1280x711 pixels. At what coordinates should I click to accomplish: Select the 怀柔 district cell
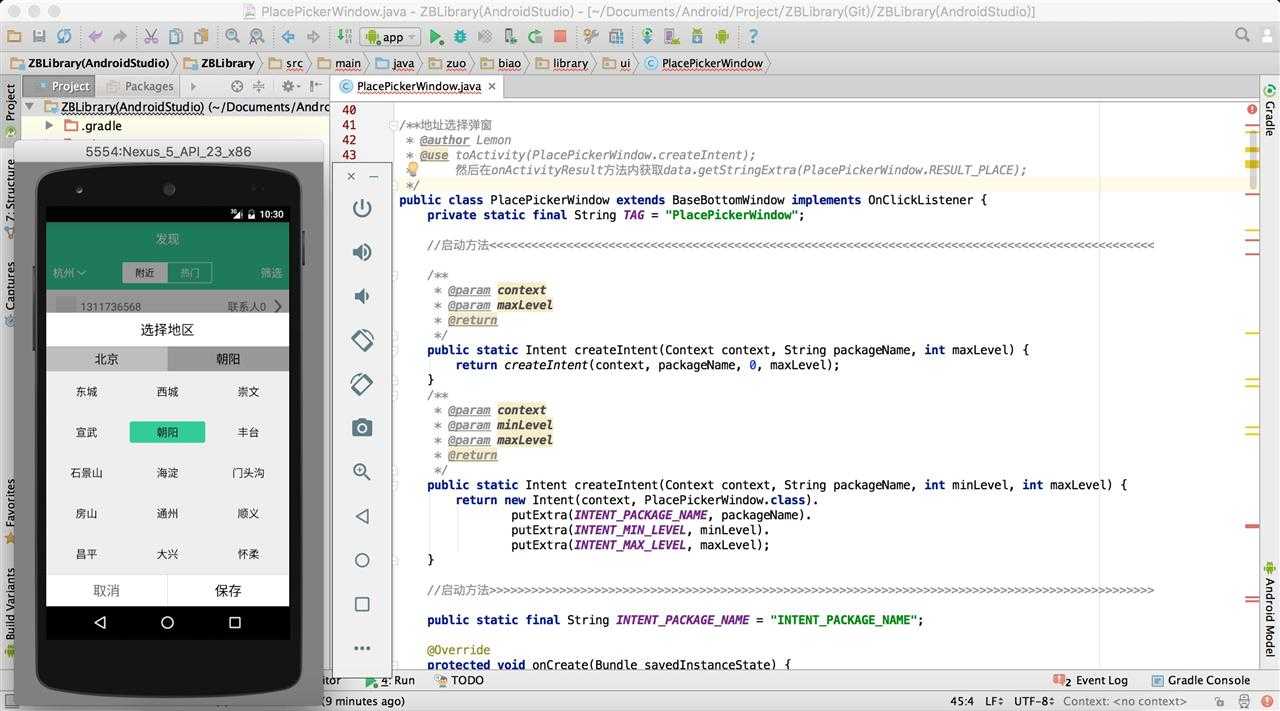pos(248,554)
